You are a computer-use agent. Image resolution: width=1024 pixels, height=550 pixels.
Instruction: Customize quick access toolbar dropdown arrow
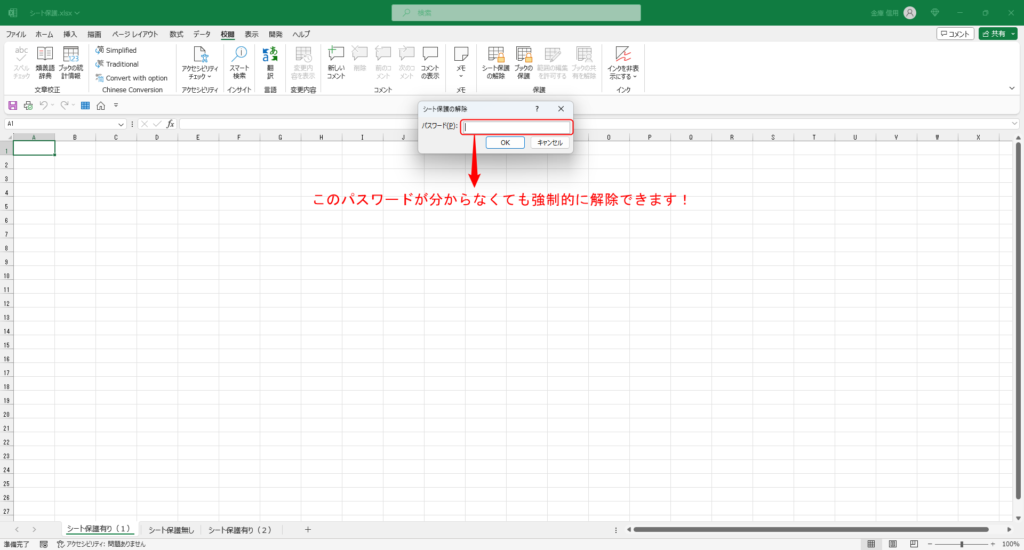click(x=116, y=105)
